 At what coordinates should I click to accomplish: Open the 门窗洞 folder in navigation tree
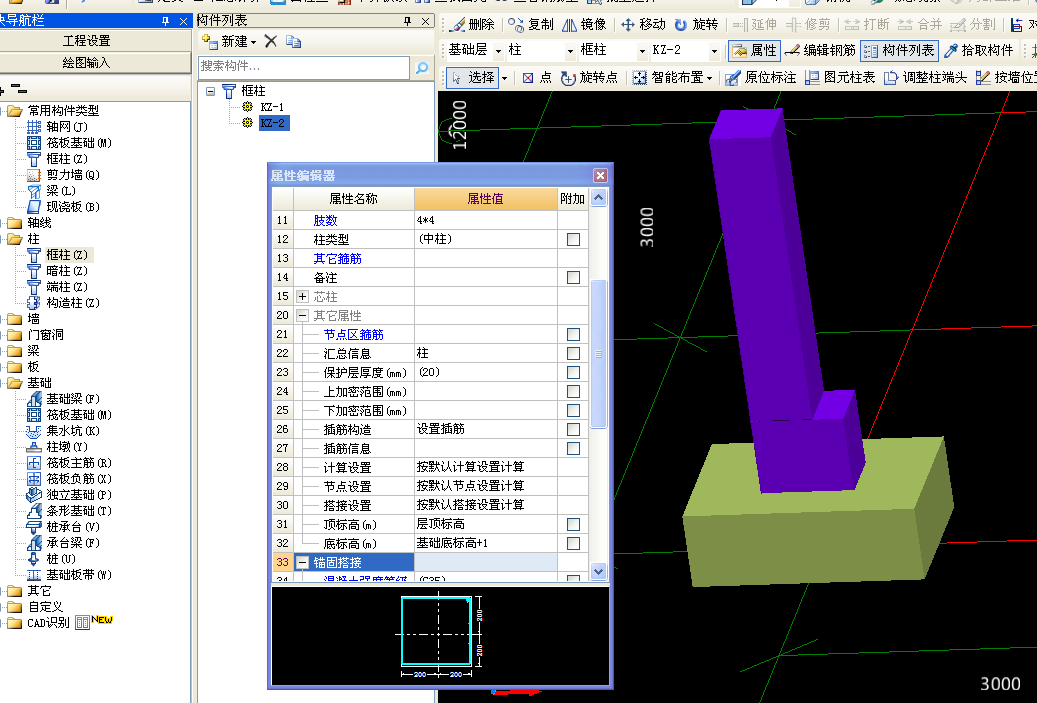36,335
